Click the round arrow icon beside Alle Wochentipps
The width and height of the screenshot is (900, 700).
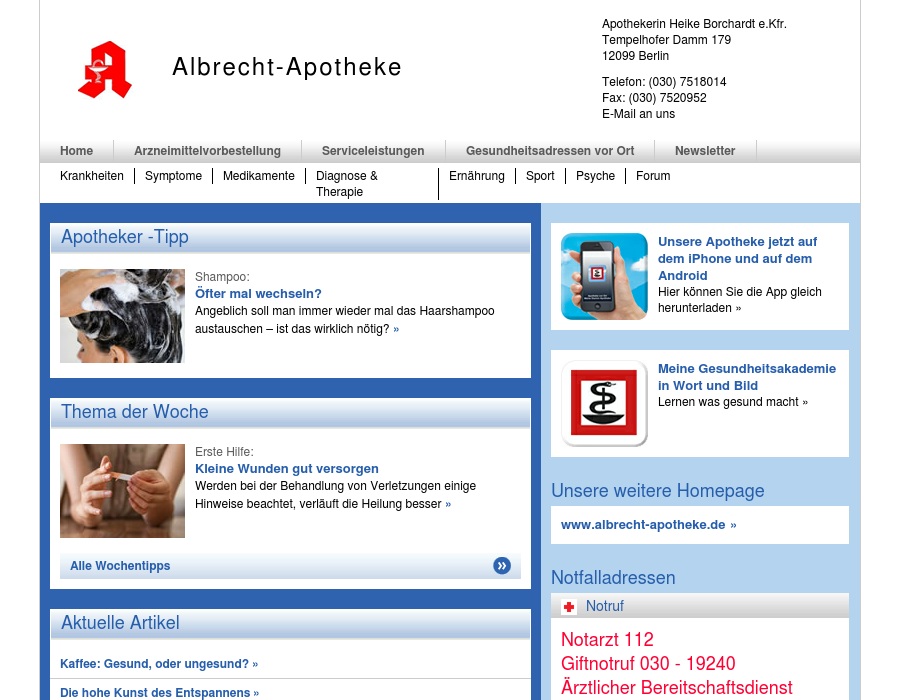(x=502, y=566)
